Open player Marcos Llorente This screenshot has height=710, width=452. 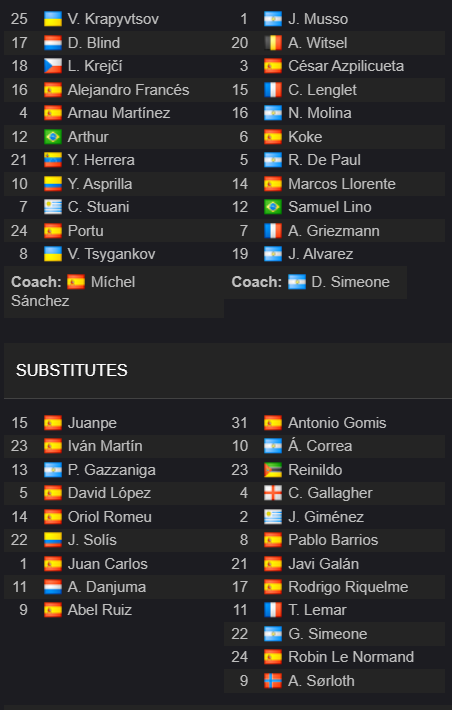point(342,184)
